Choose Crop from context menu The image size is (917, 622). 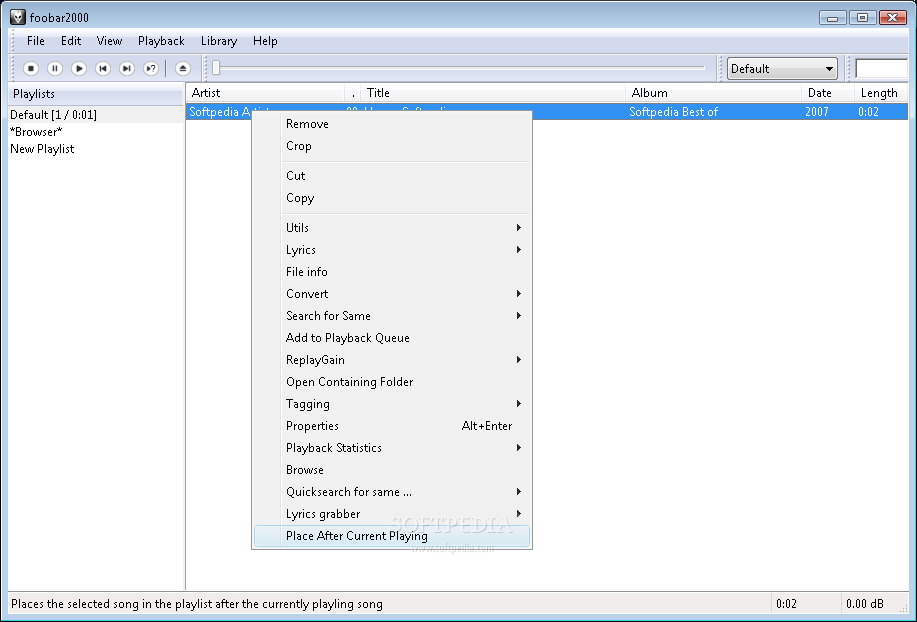(392, 146)
